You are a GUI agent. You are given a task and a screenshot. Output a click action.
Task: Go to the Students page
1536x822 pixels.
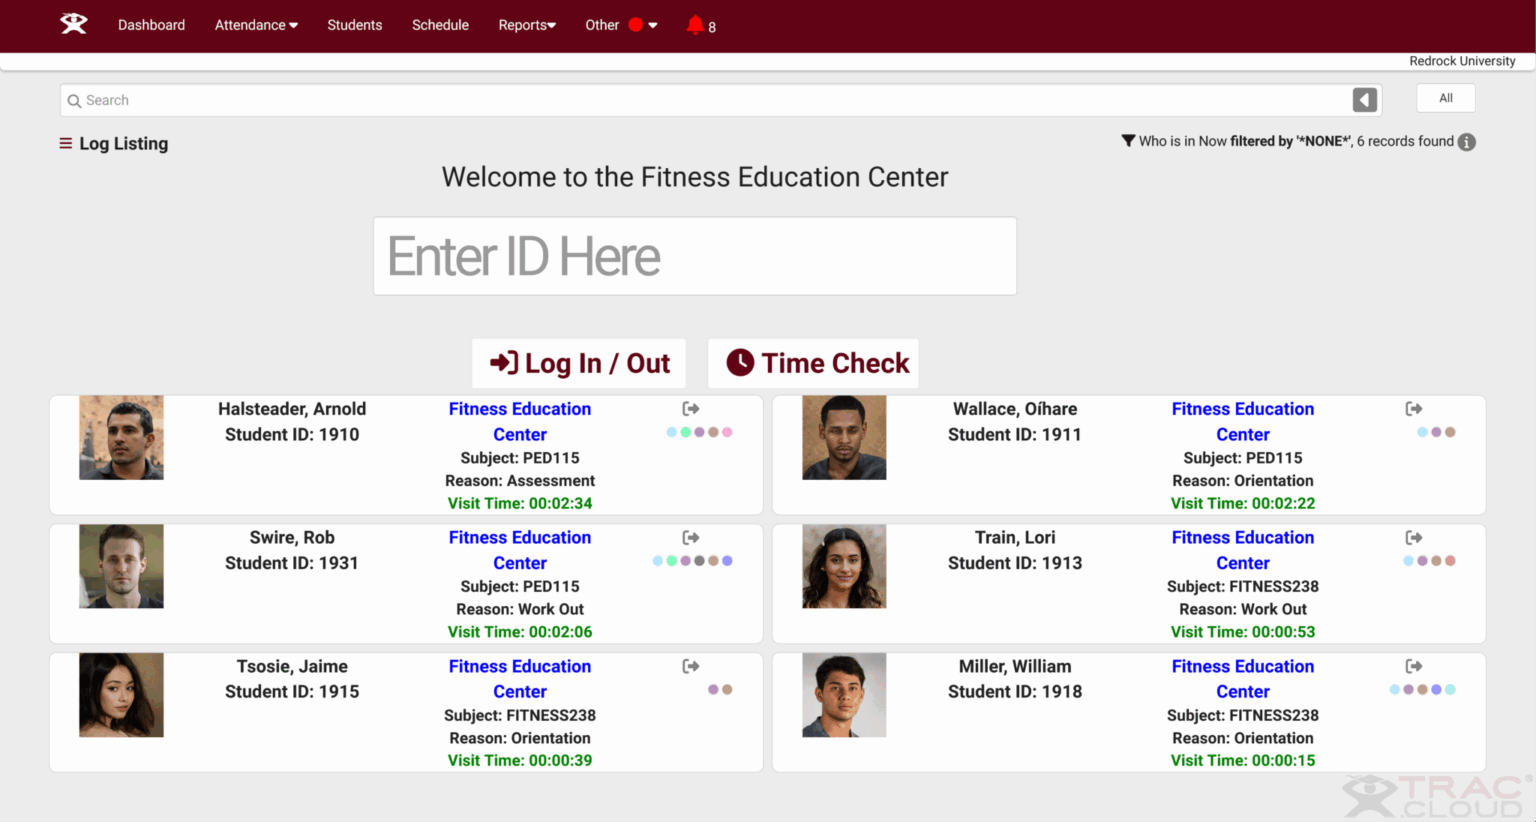click(354, 25)
